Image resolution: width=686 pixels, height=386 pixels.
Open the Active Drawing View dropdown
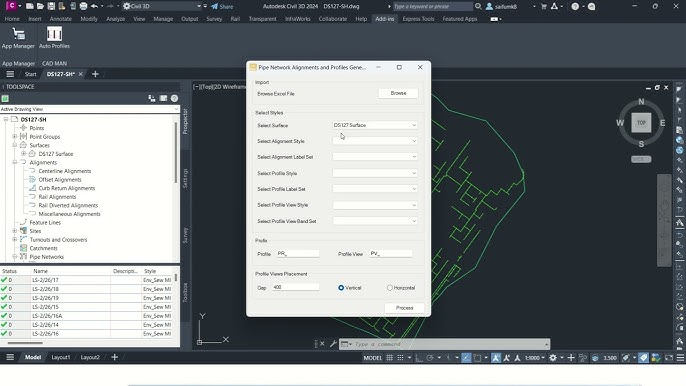click(x=90, y=109)
